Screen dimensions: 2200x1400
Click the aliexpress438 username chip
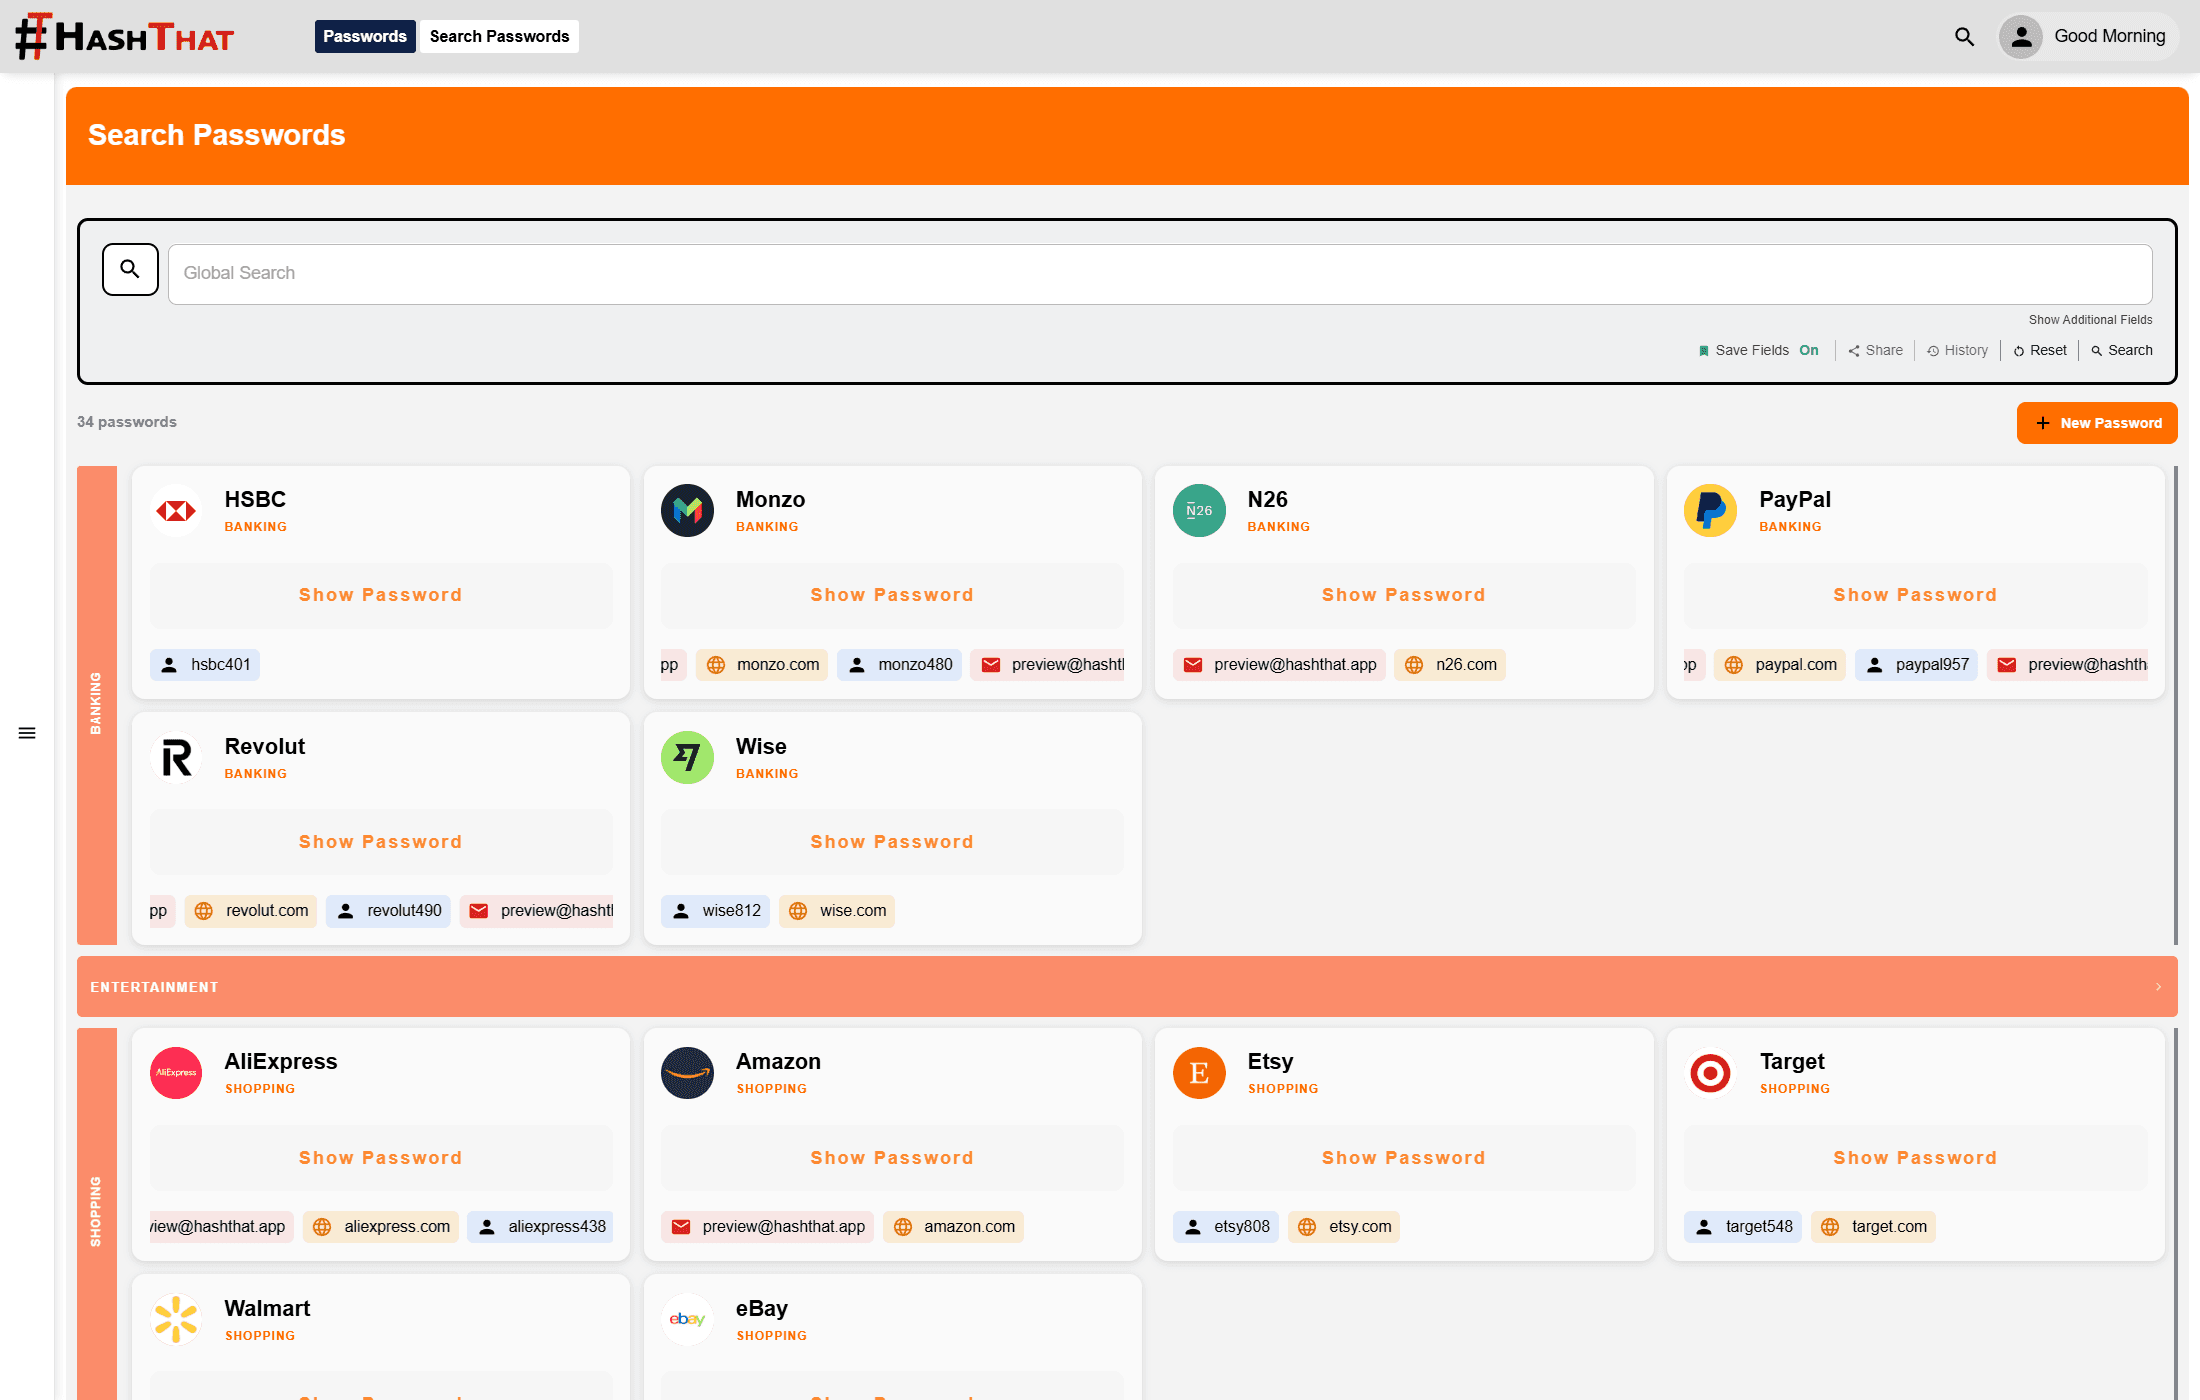541,1226
